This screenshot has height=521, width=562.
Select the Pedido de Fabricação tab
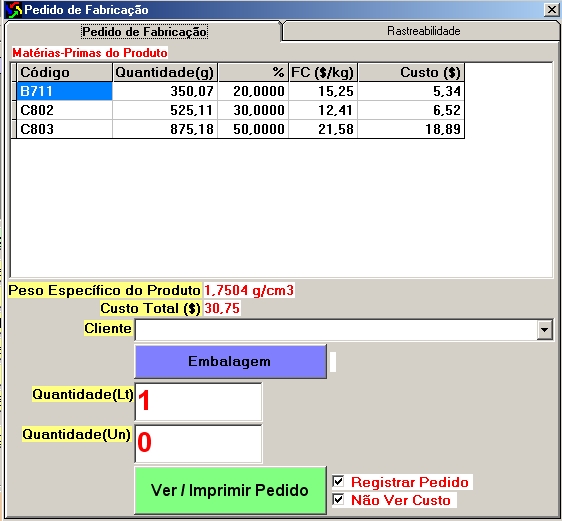tap(144, 32)
